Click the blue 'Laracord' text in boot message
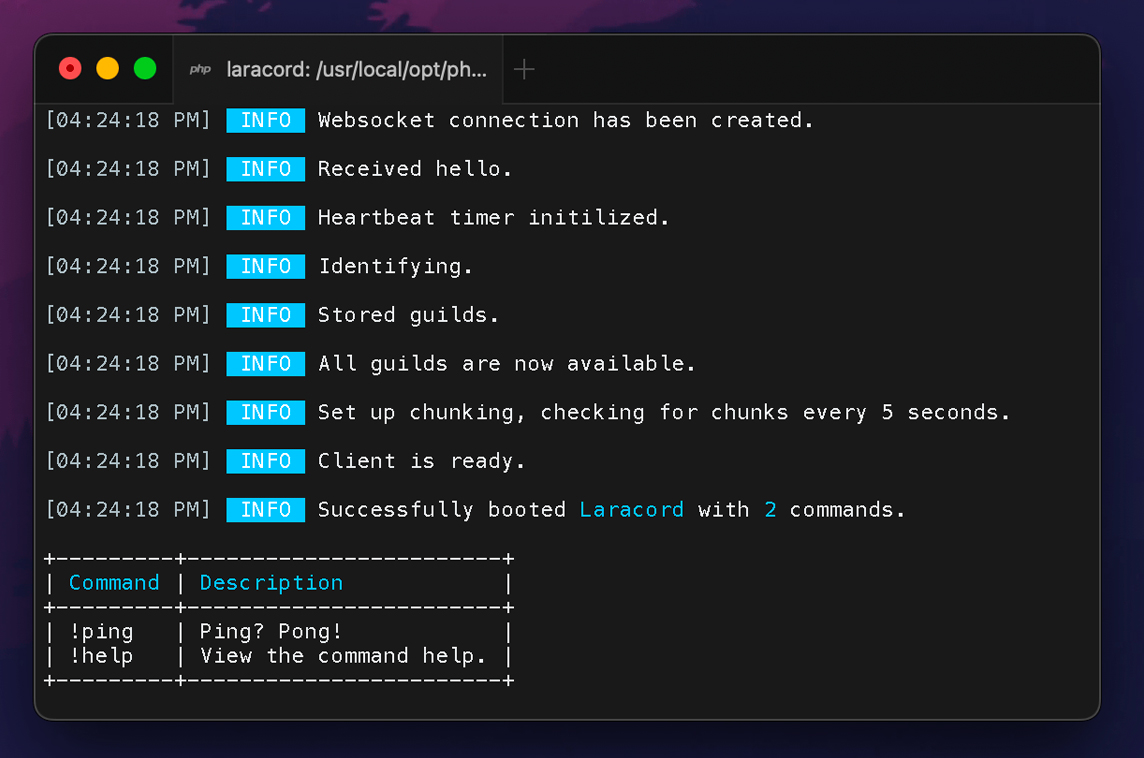Image resolution: width=1144 pixels, height=758 pixels. (x=632, y=510)
